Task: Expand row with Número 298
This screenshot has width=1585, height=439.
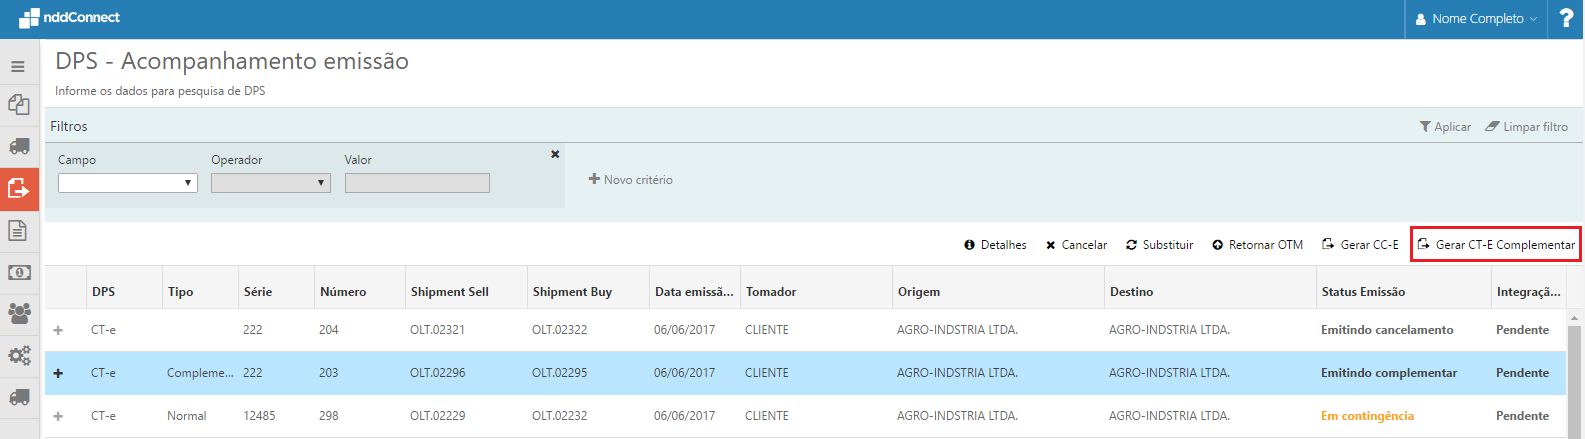Action: (58, 416)
